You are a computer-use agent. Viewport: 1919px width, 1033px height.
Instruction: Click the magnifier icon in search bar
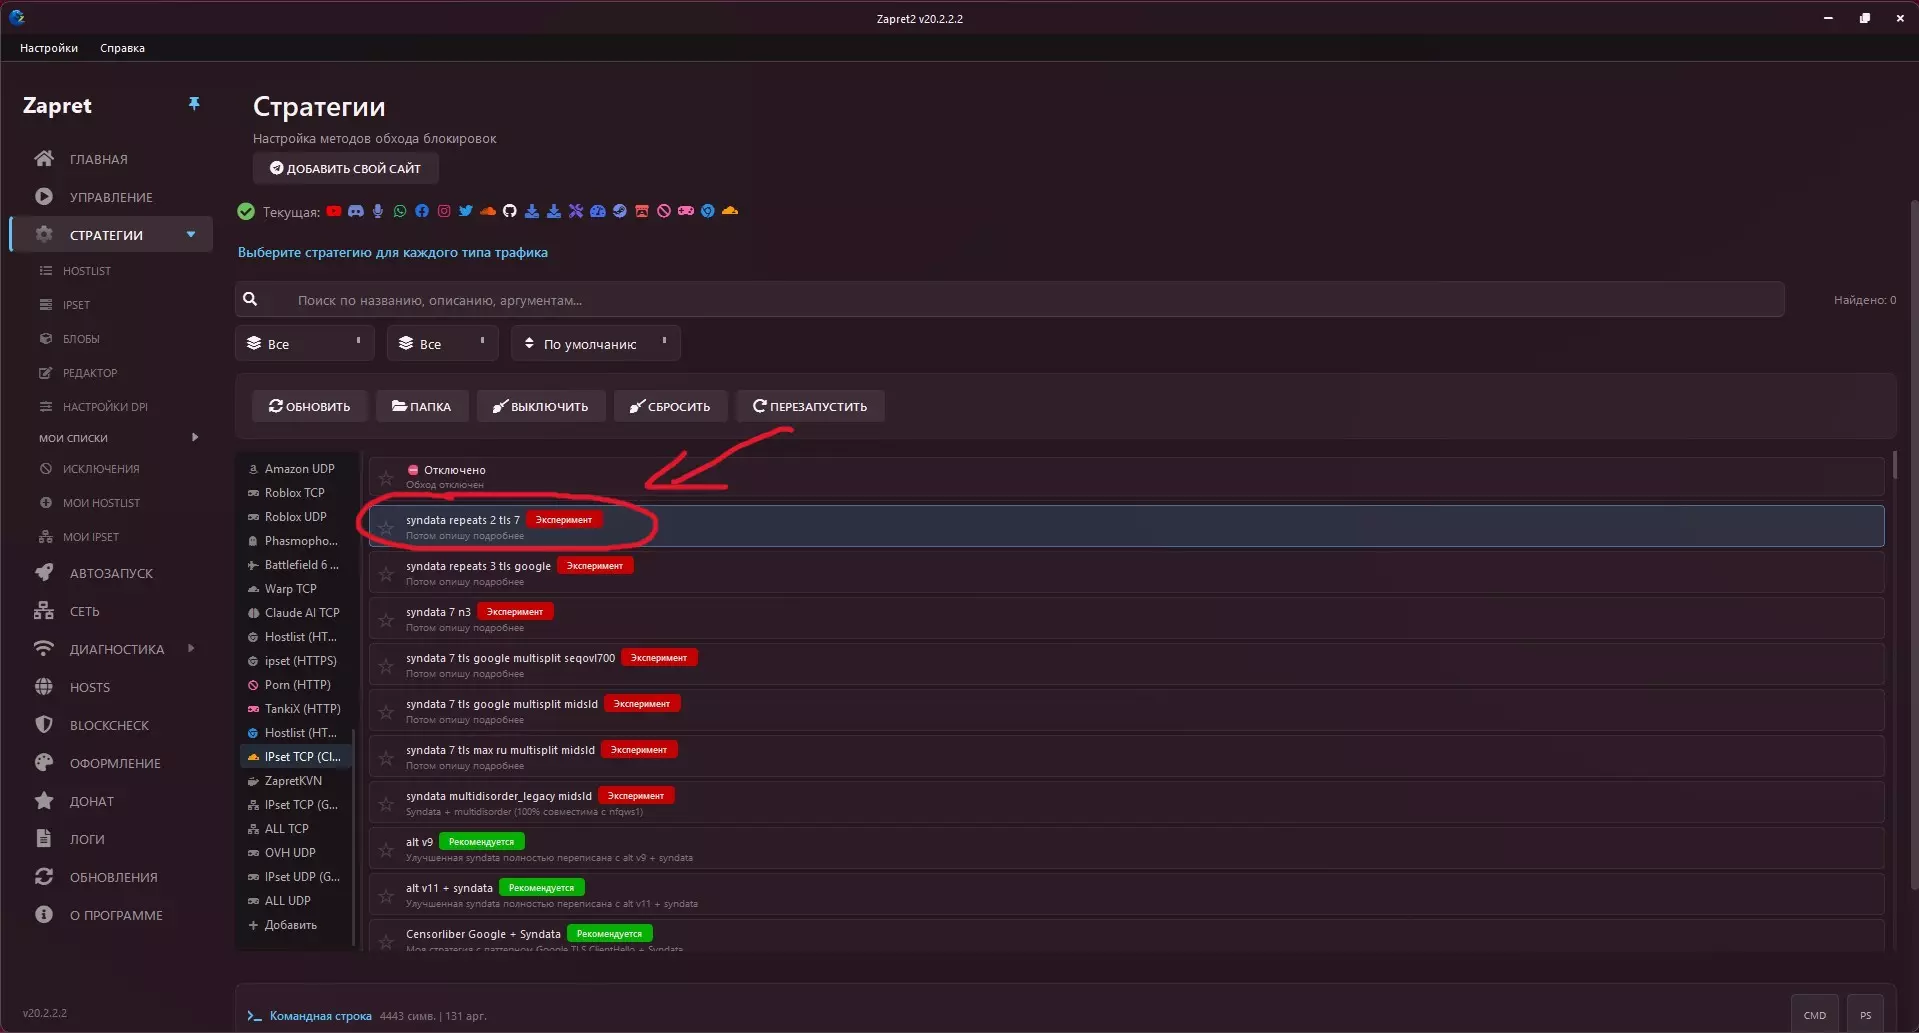point(250,299)
